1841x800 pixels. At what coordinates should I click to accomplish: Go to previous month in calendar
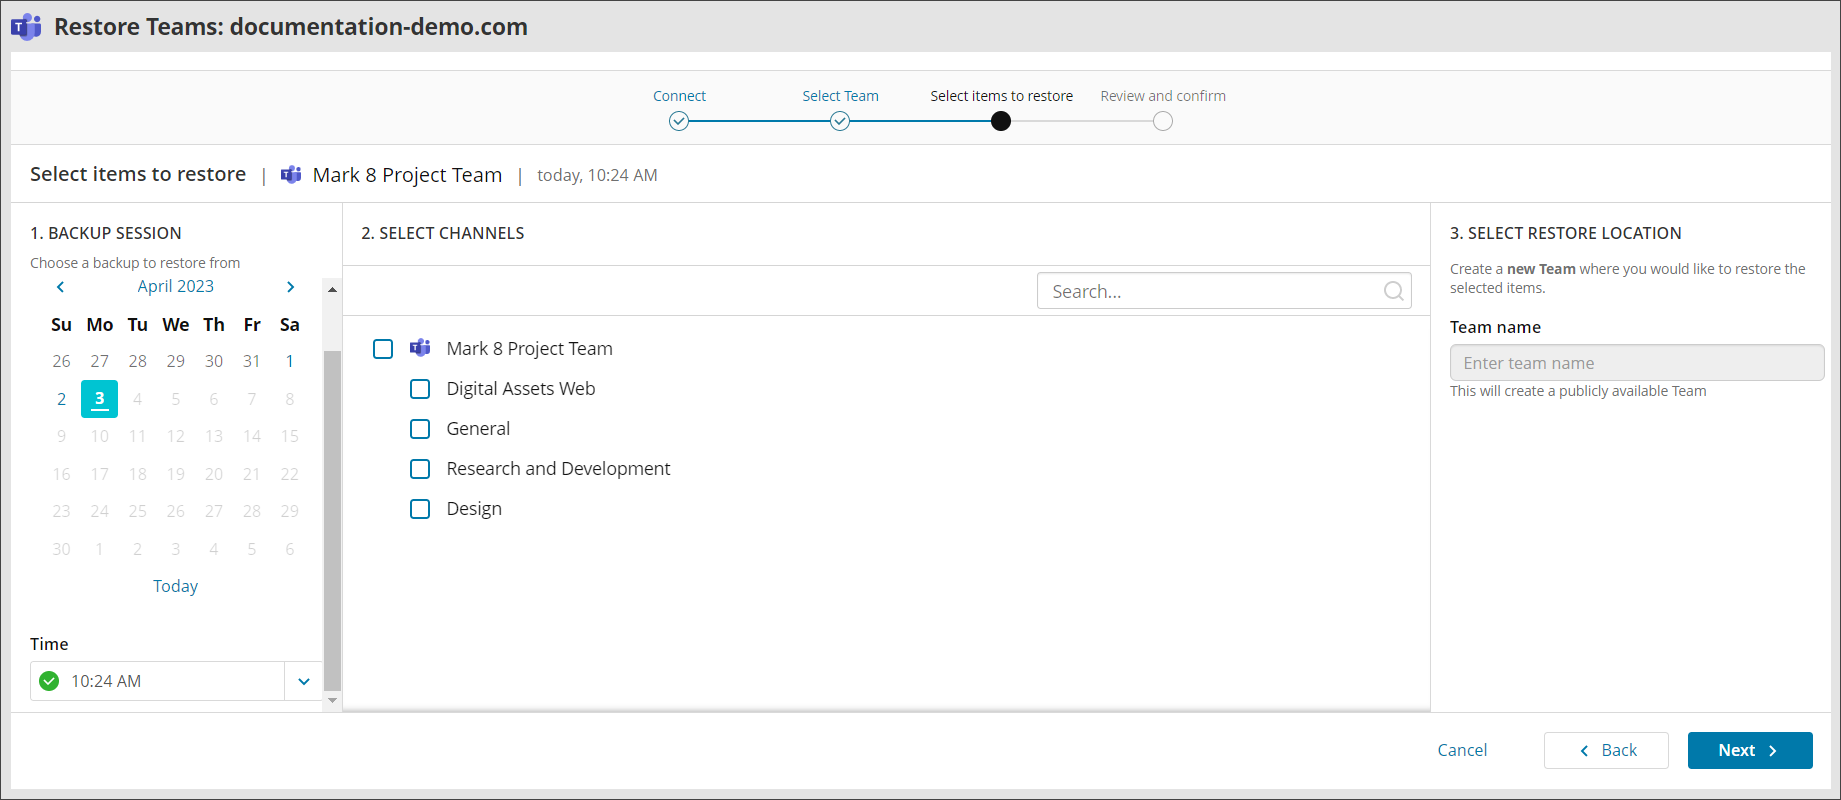pos(61,287)
